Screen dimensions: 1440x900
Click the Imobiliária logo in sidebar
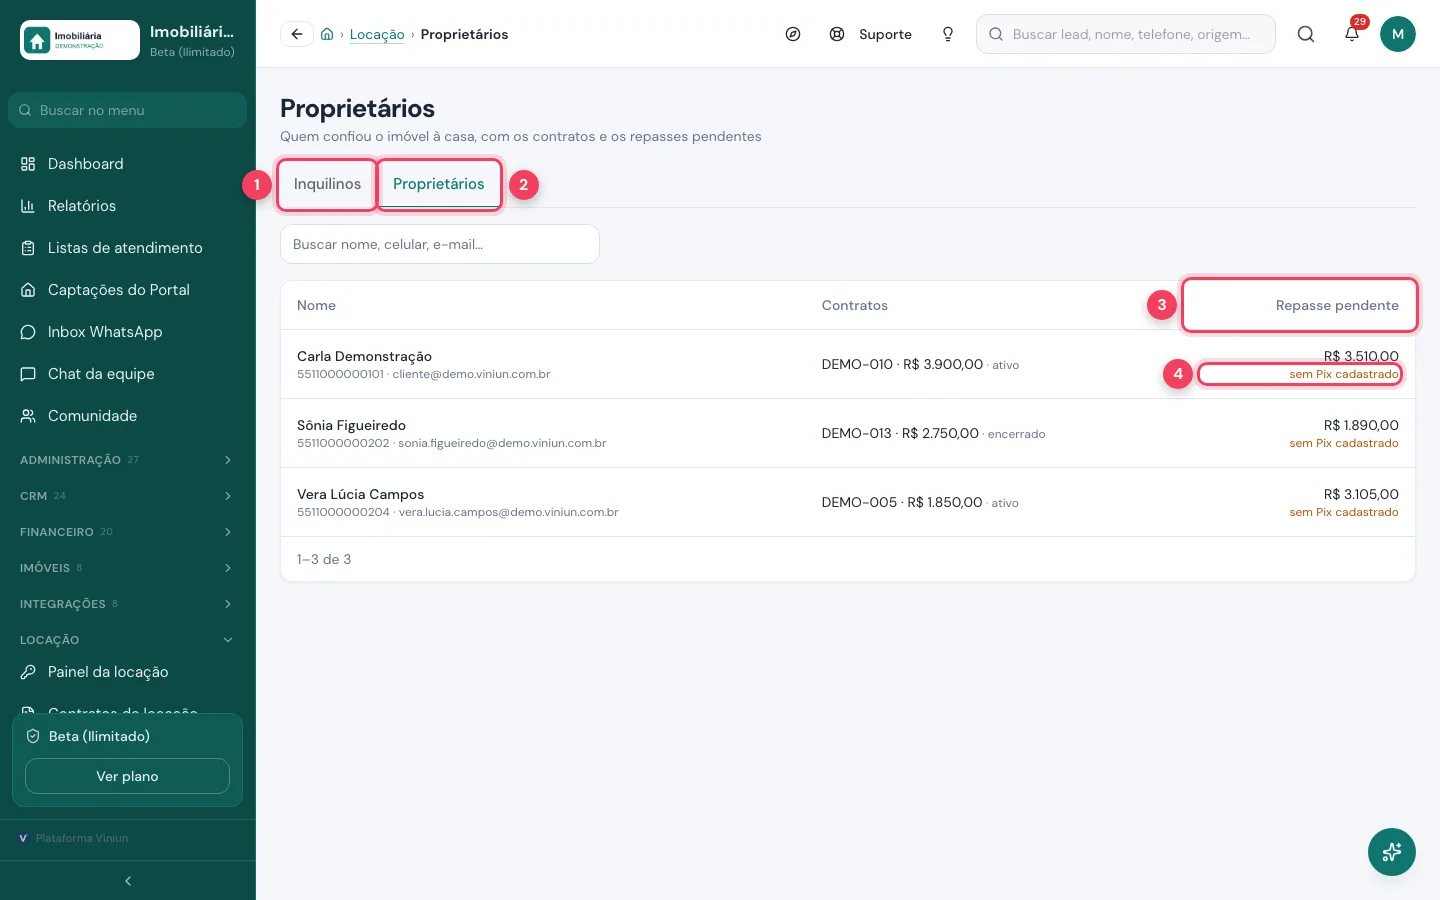pos(80,40)
